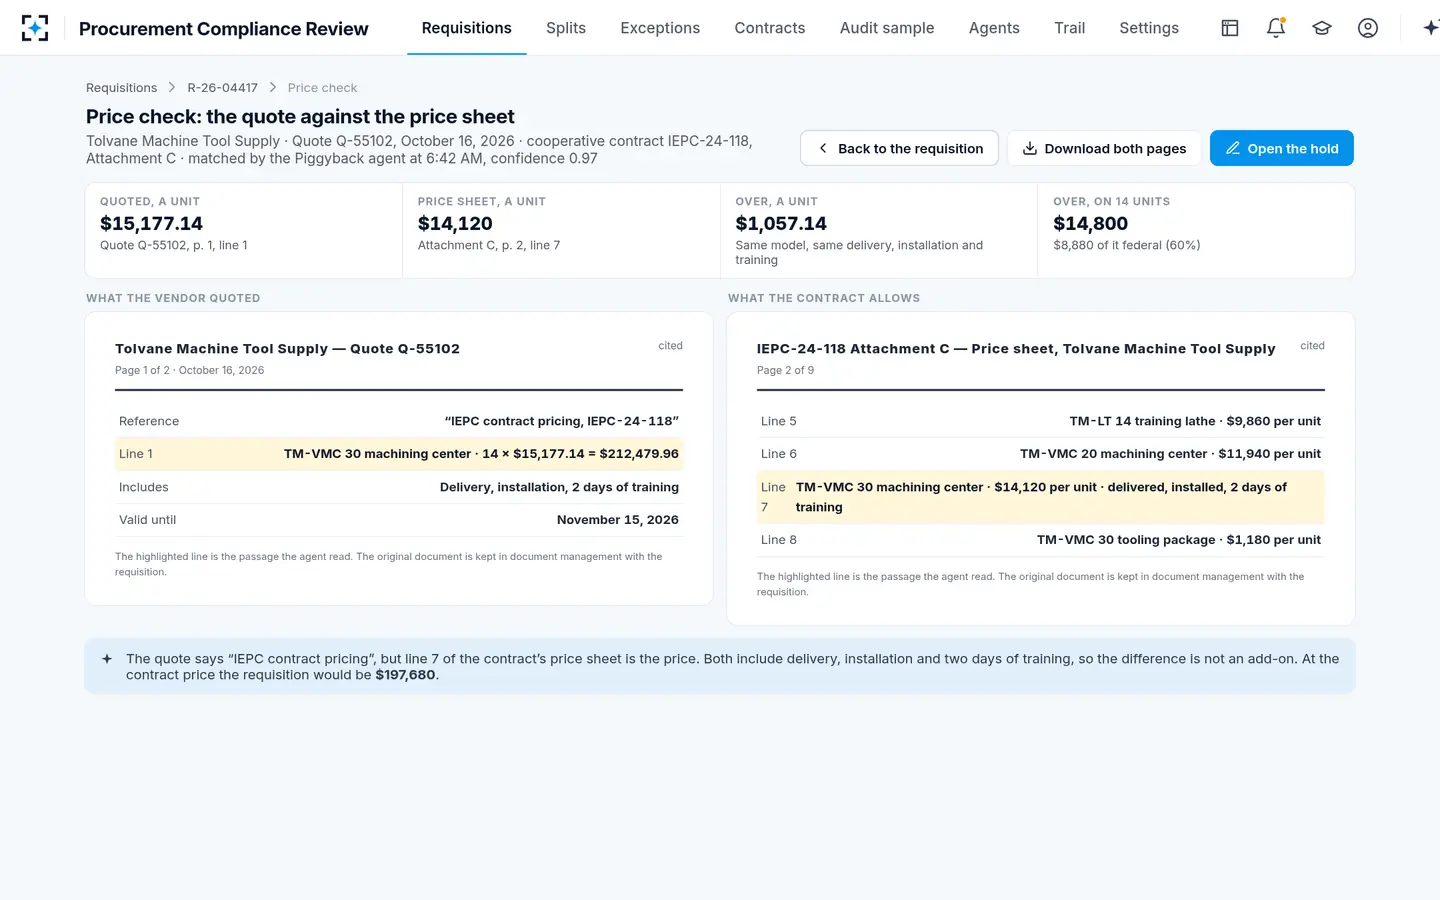Click the Includes delivery, installation row

coord(399,487)
